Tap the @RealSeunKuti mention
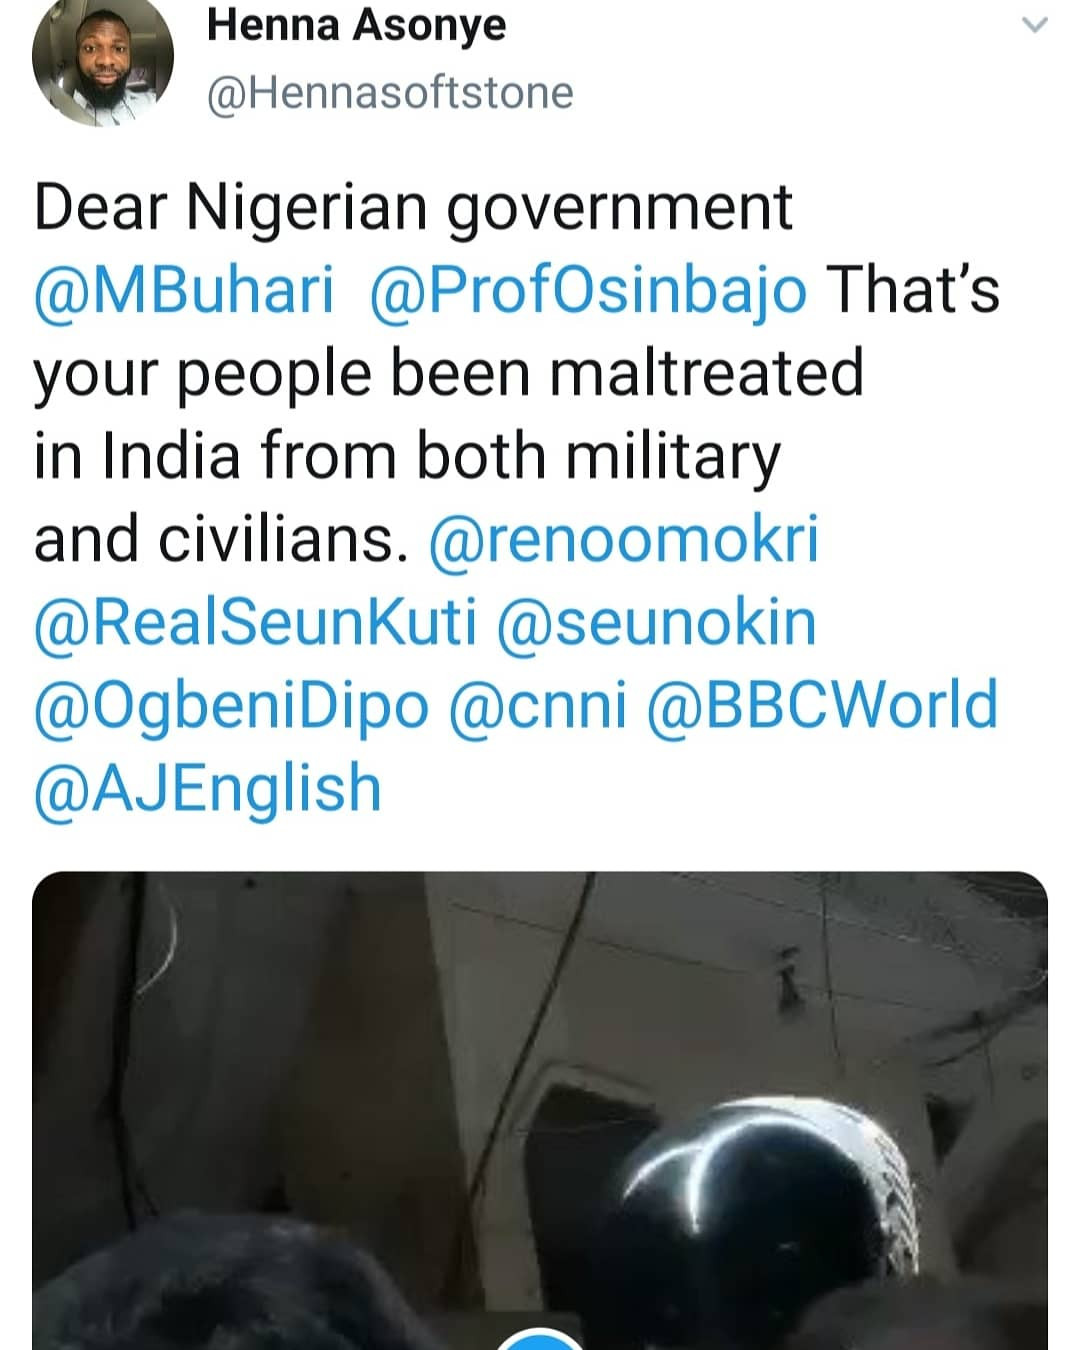Image resolution: width=1080 pixels, height=1350 pixels. [256, 622]
